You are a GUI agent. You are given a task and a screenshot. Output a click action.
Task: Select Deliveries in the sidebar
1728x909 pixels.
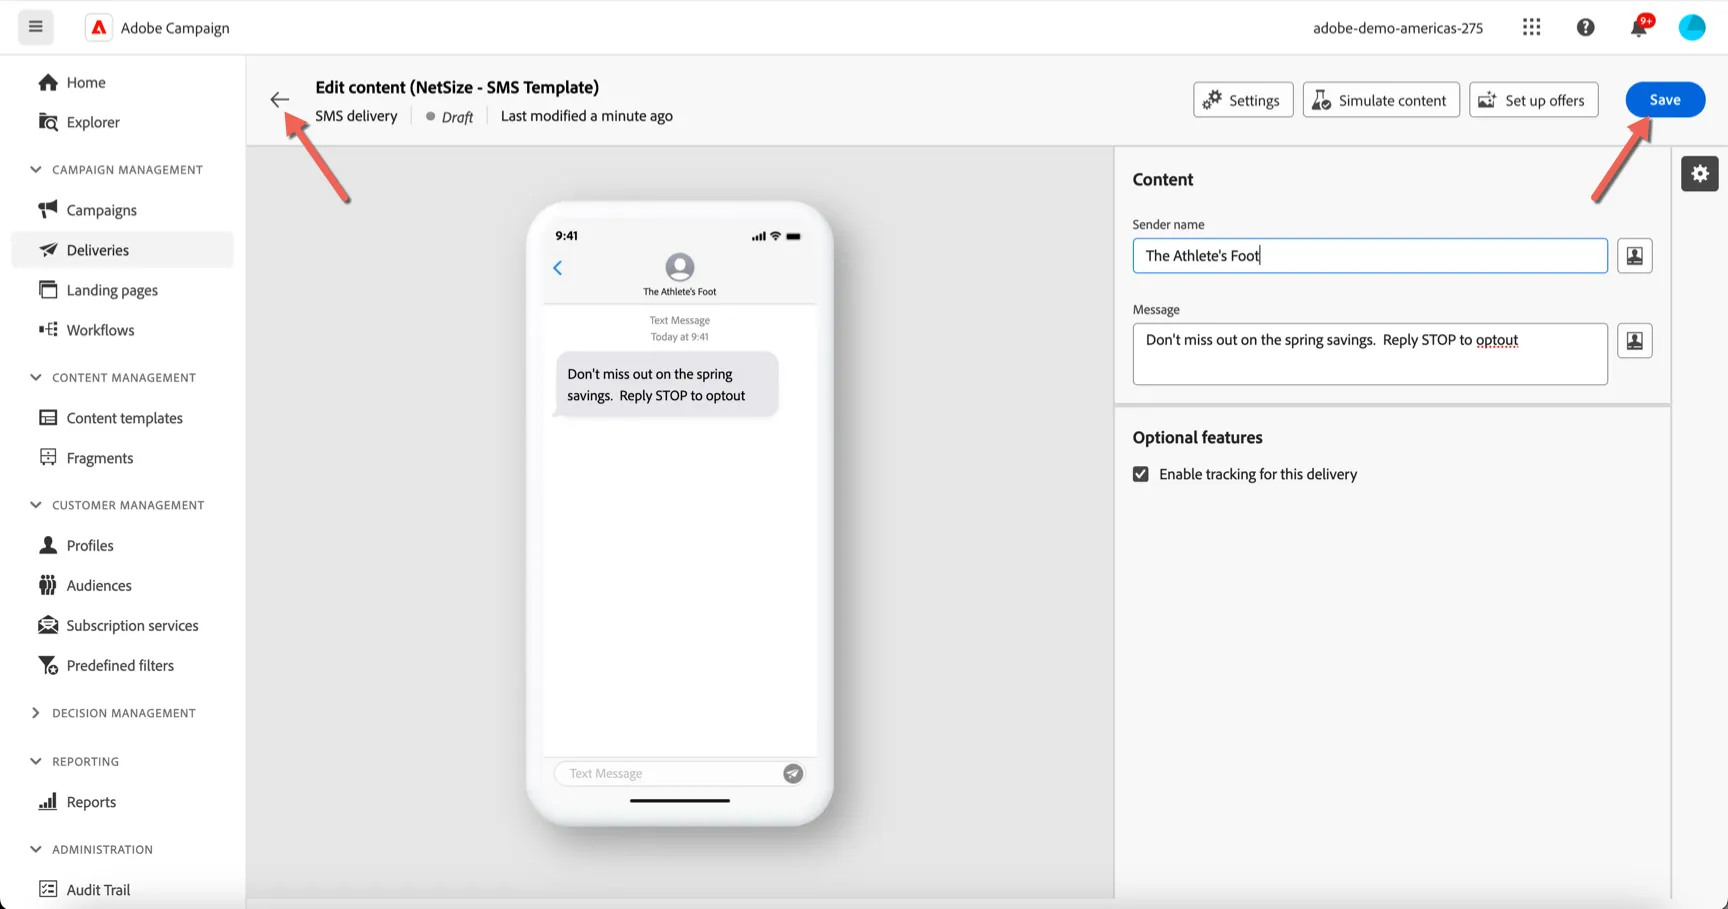pos(122,250)
